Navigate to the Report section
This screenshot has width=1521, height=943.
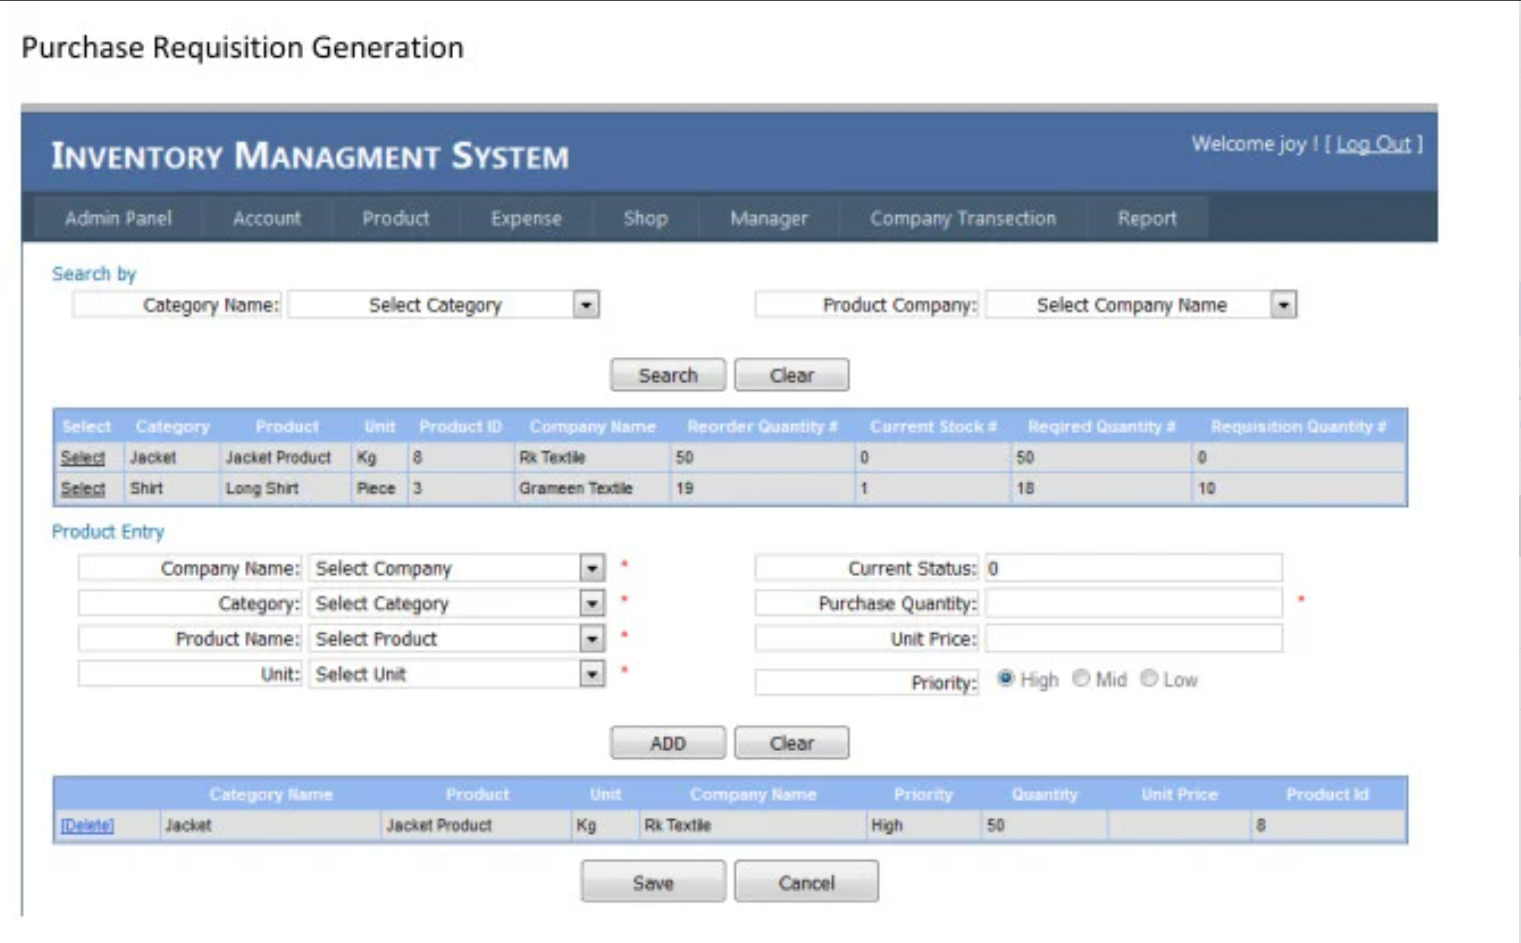pyautogui.click(x=1148, y=217)
